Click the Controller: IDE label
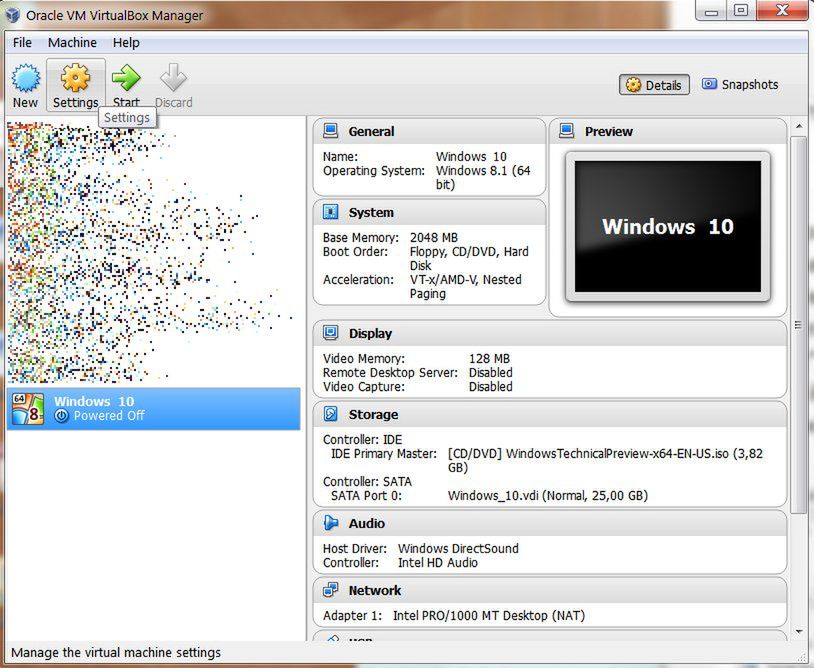This screenshot has height=668, width=814. pos(362,440)
